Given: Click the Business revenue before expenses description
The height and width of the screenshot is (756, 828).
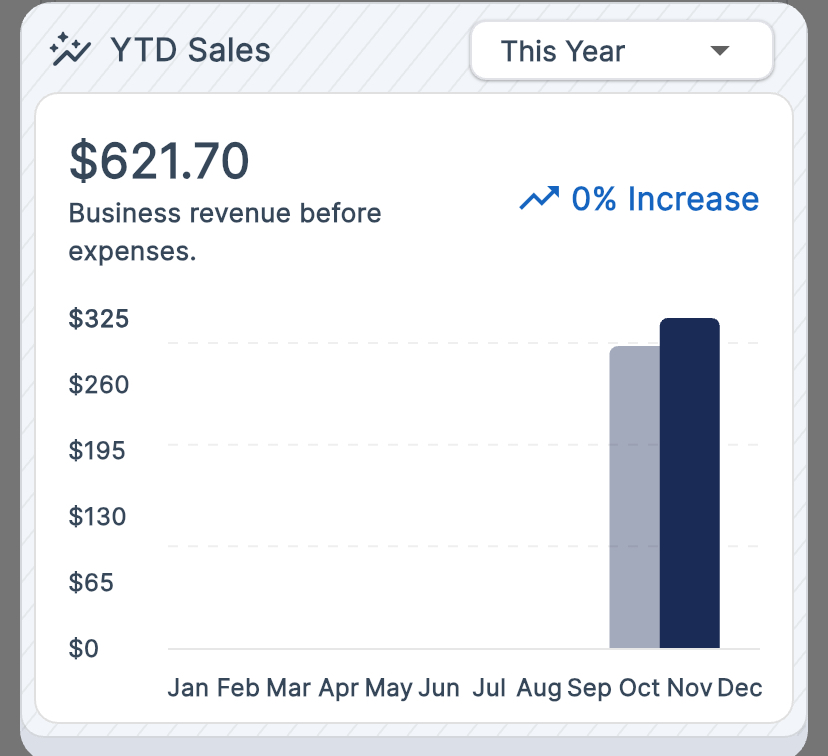Looking at the screenshot, I should coord(225,232).
